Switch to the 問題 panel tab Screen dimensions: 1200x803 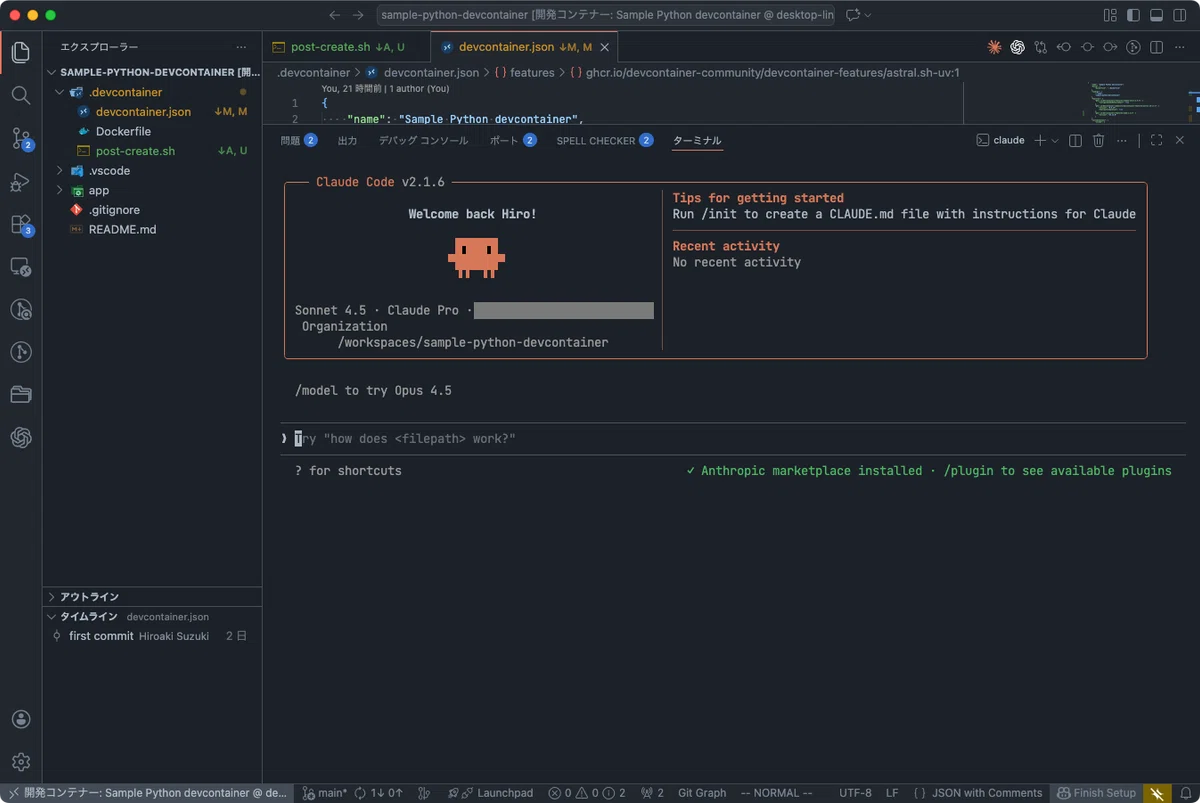(x=299, y=141)
